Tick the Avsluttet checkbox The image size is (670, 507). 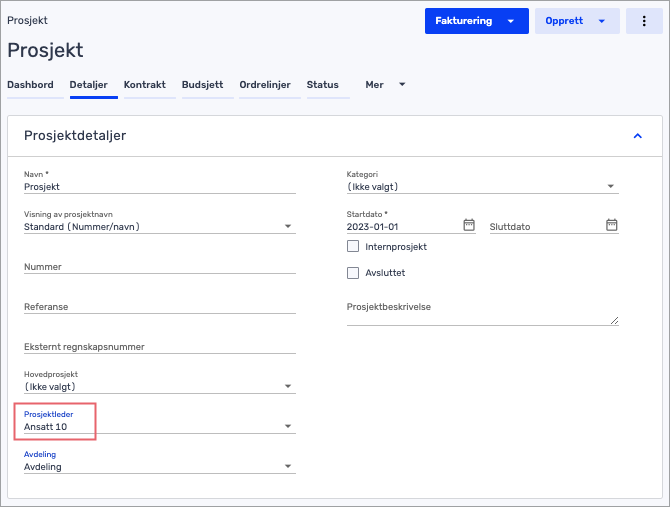point(353,273)
